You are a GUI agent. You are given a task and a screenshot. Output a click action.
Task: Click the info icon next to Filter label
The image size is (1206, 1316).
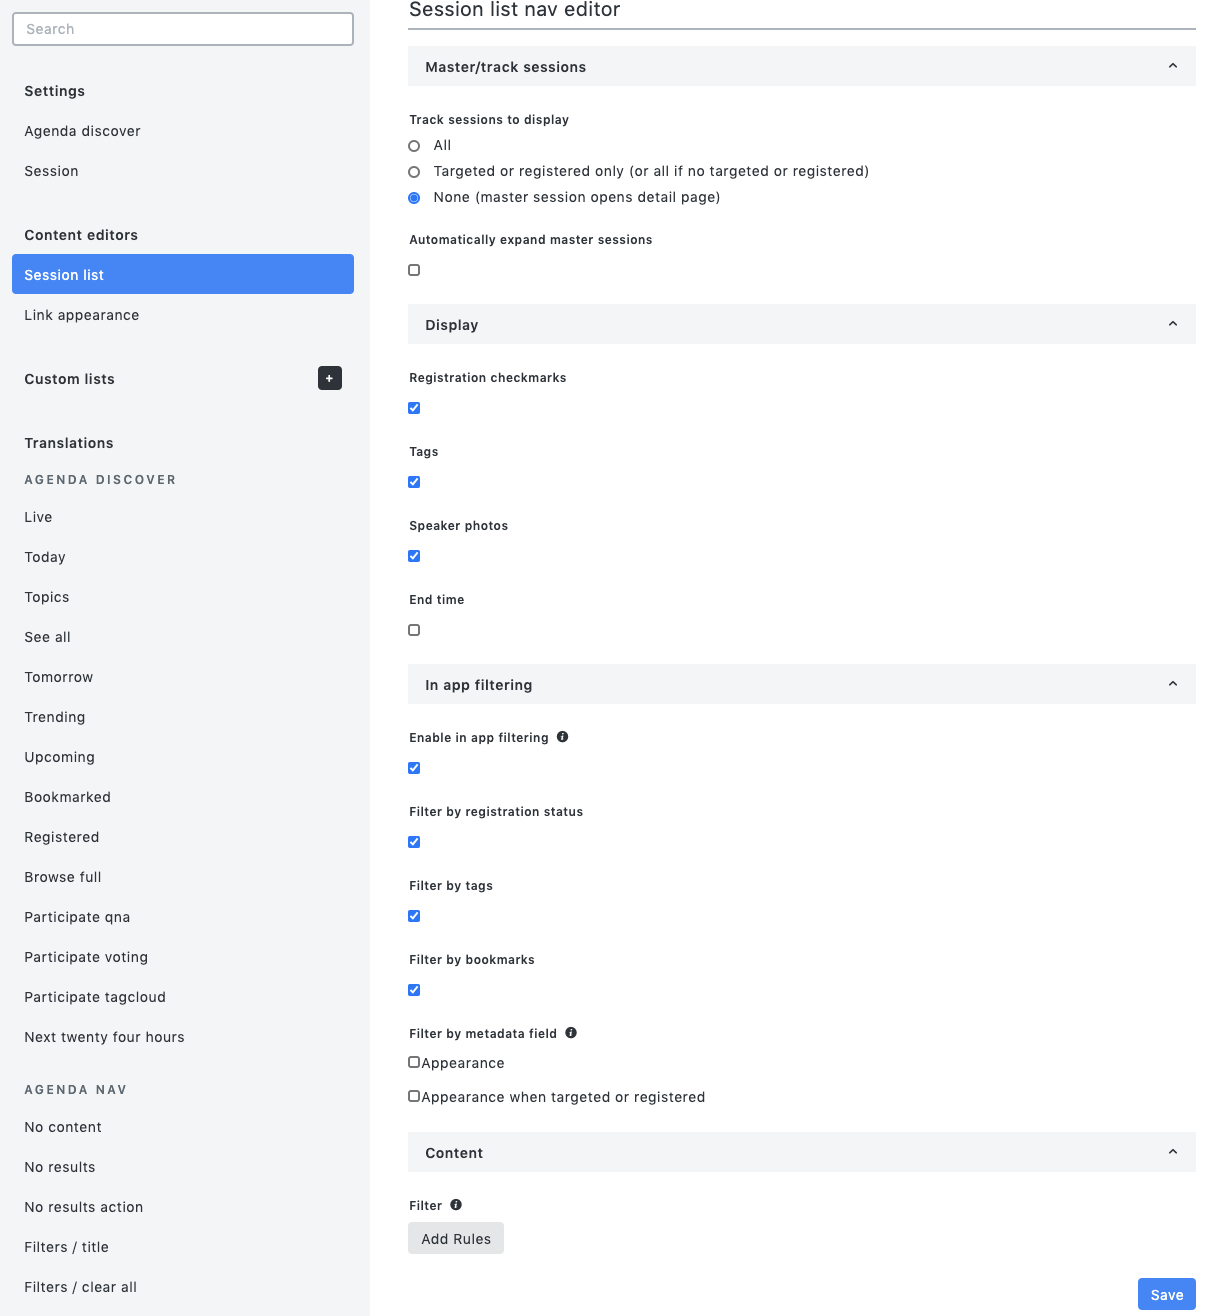click(x=456, y=1205)
